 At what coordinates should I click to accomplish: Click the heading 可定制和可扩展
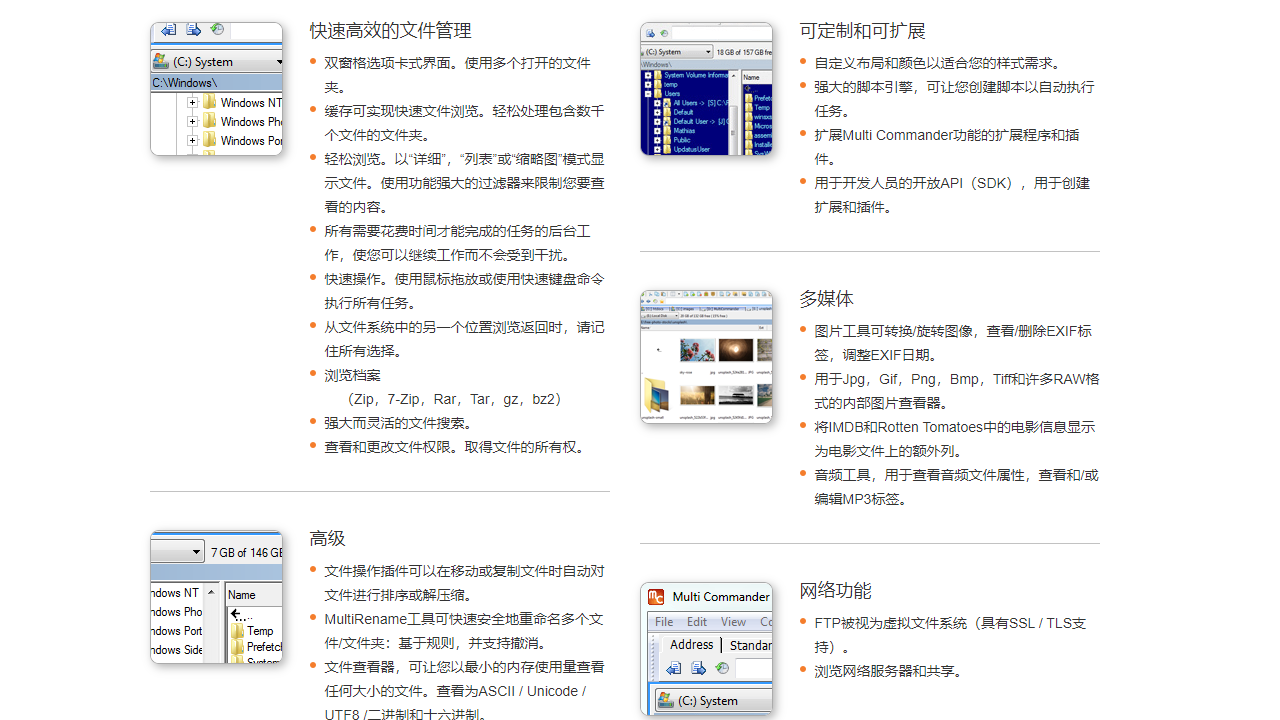point(862,31)
